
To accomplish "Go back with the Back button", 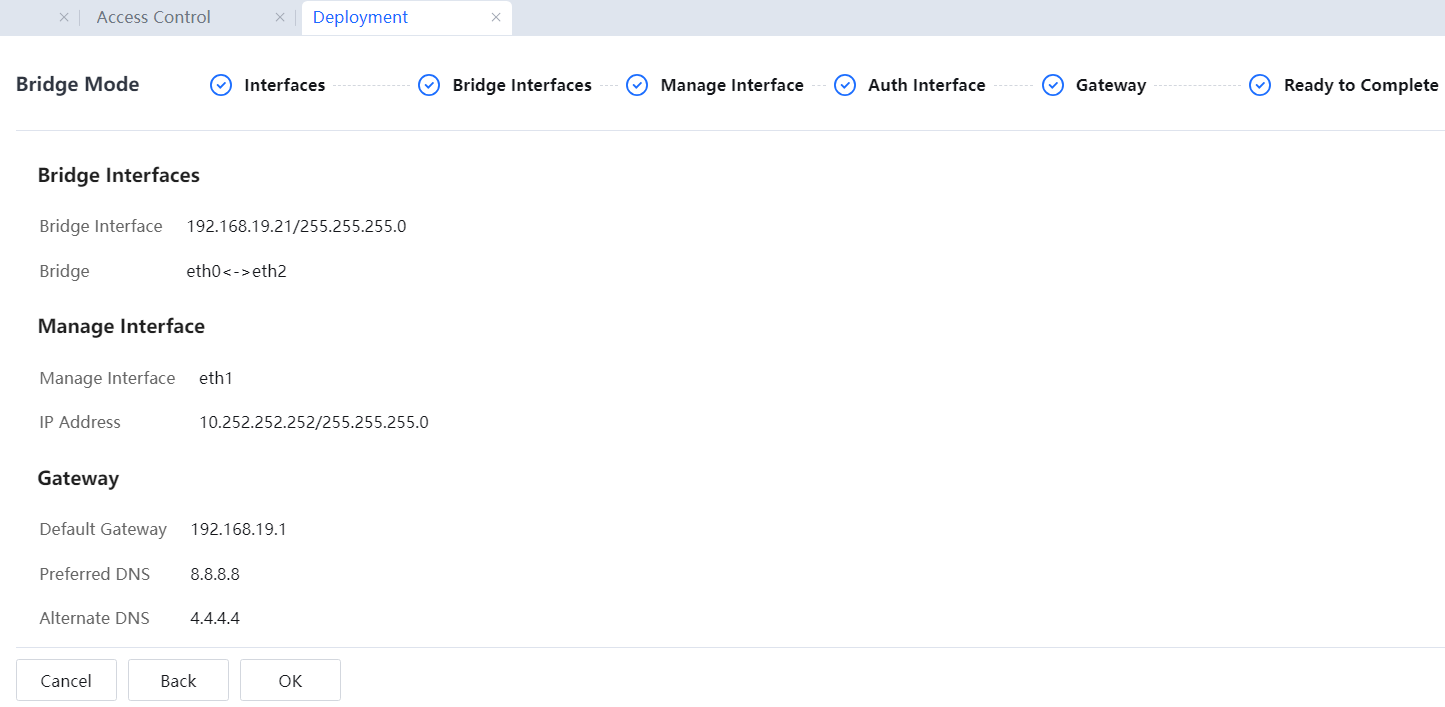I will [x=178, y=681].
